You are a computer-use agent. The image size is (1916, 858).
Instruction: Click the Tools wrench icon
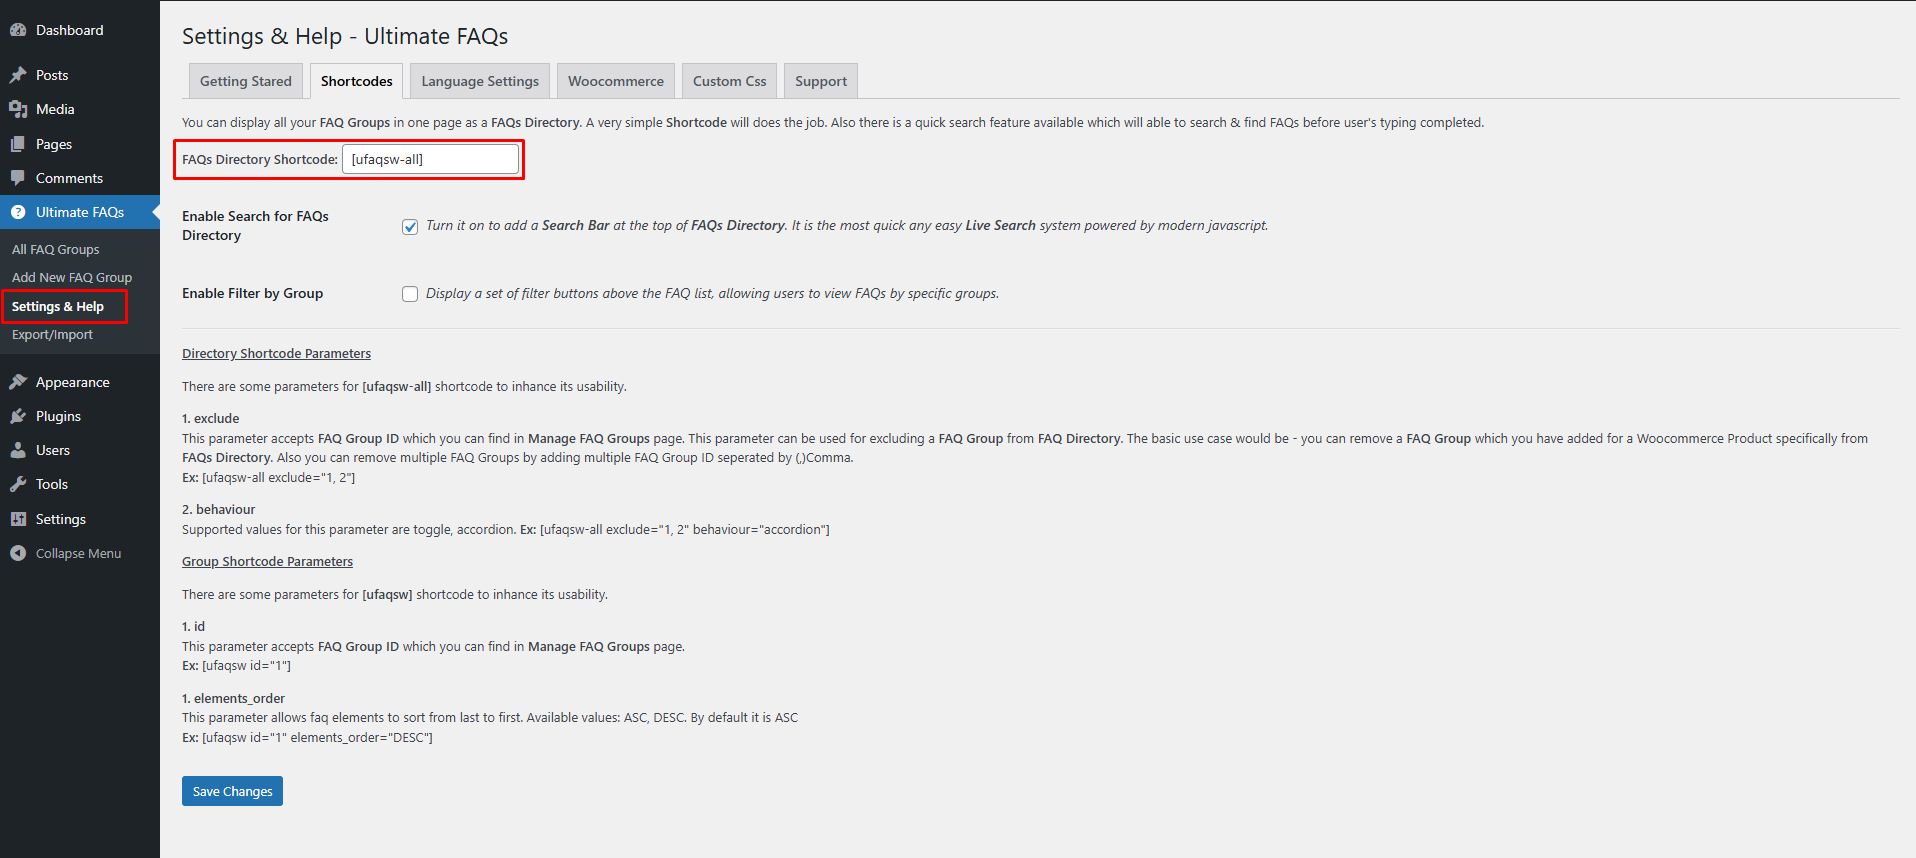(x=18, y=484)
